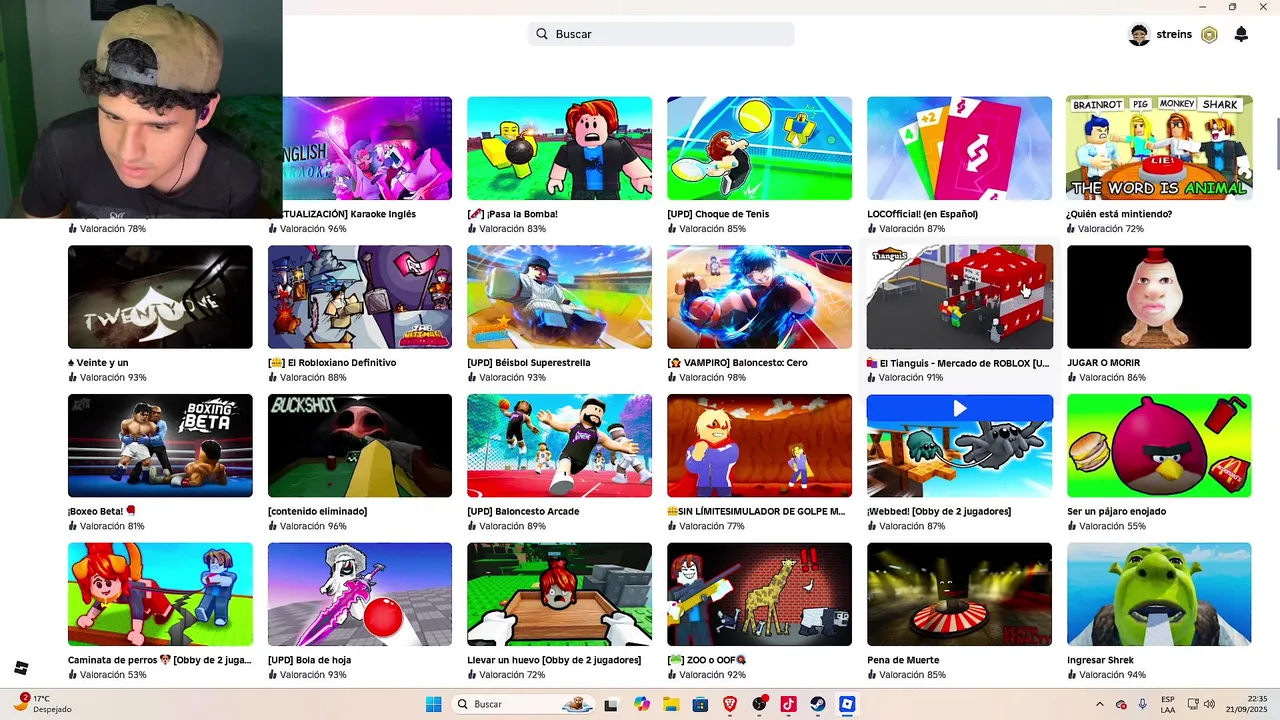Open the Choque de Tenis thumbnail
Image resolution: width=1280 pixels, height=720 pixels.
[x=759, y=148]
